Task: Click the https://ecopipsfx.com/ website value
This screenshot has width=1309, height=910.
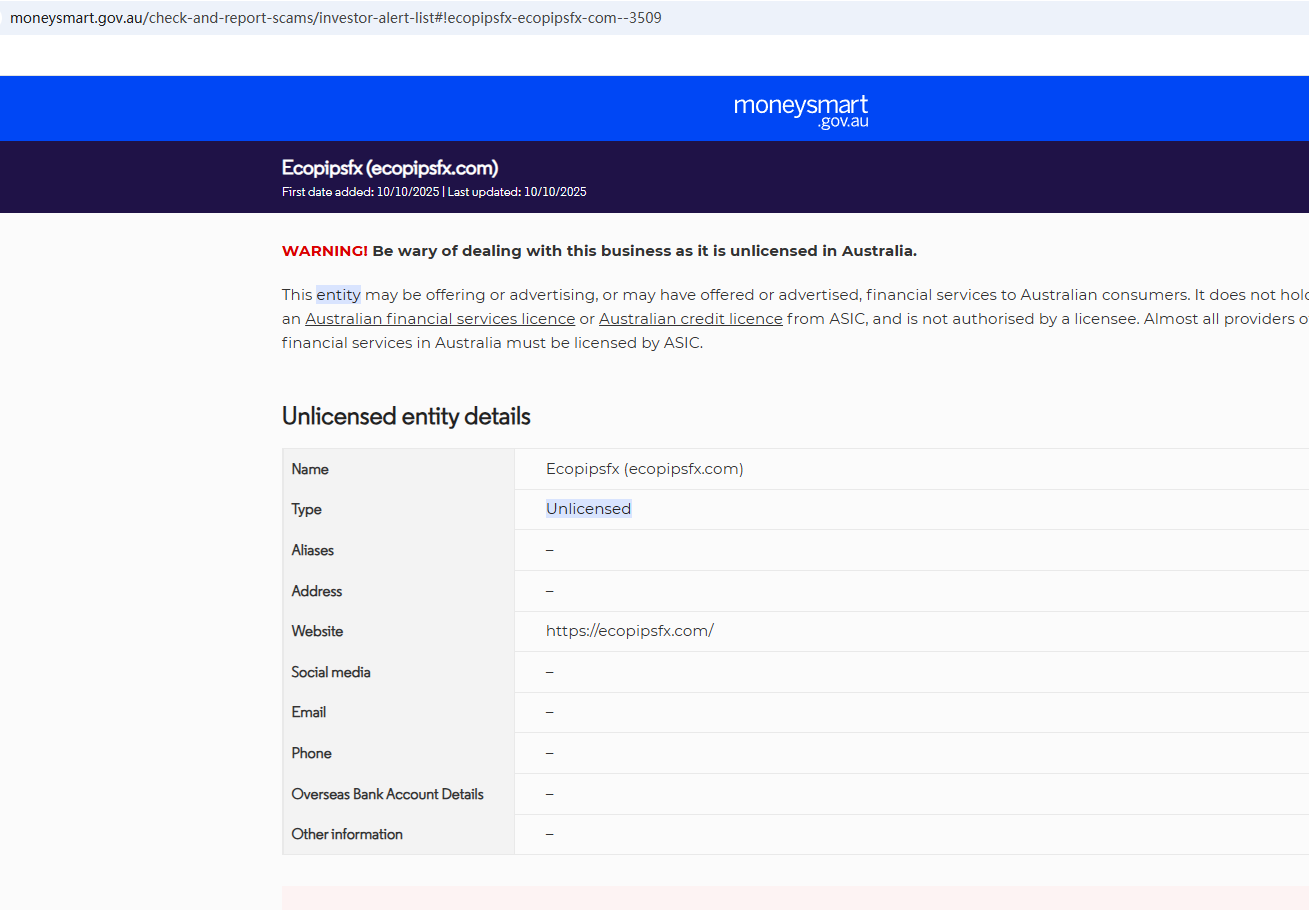Action: (629, 631)
